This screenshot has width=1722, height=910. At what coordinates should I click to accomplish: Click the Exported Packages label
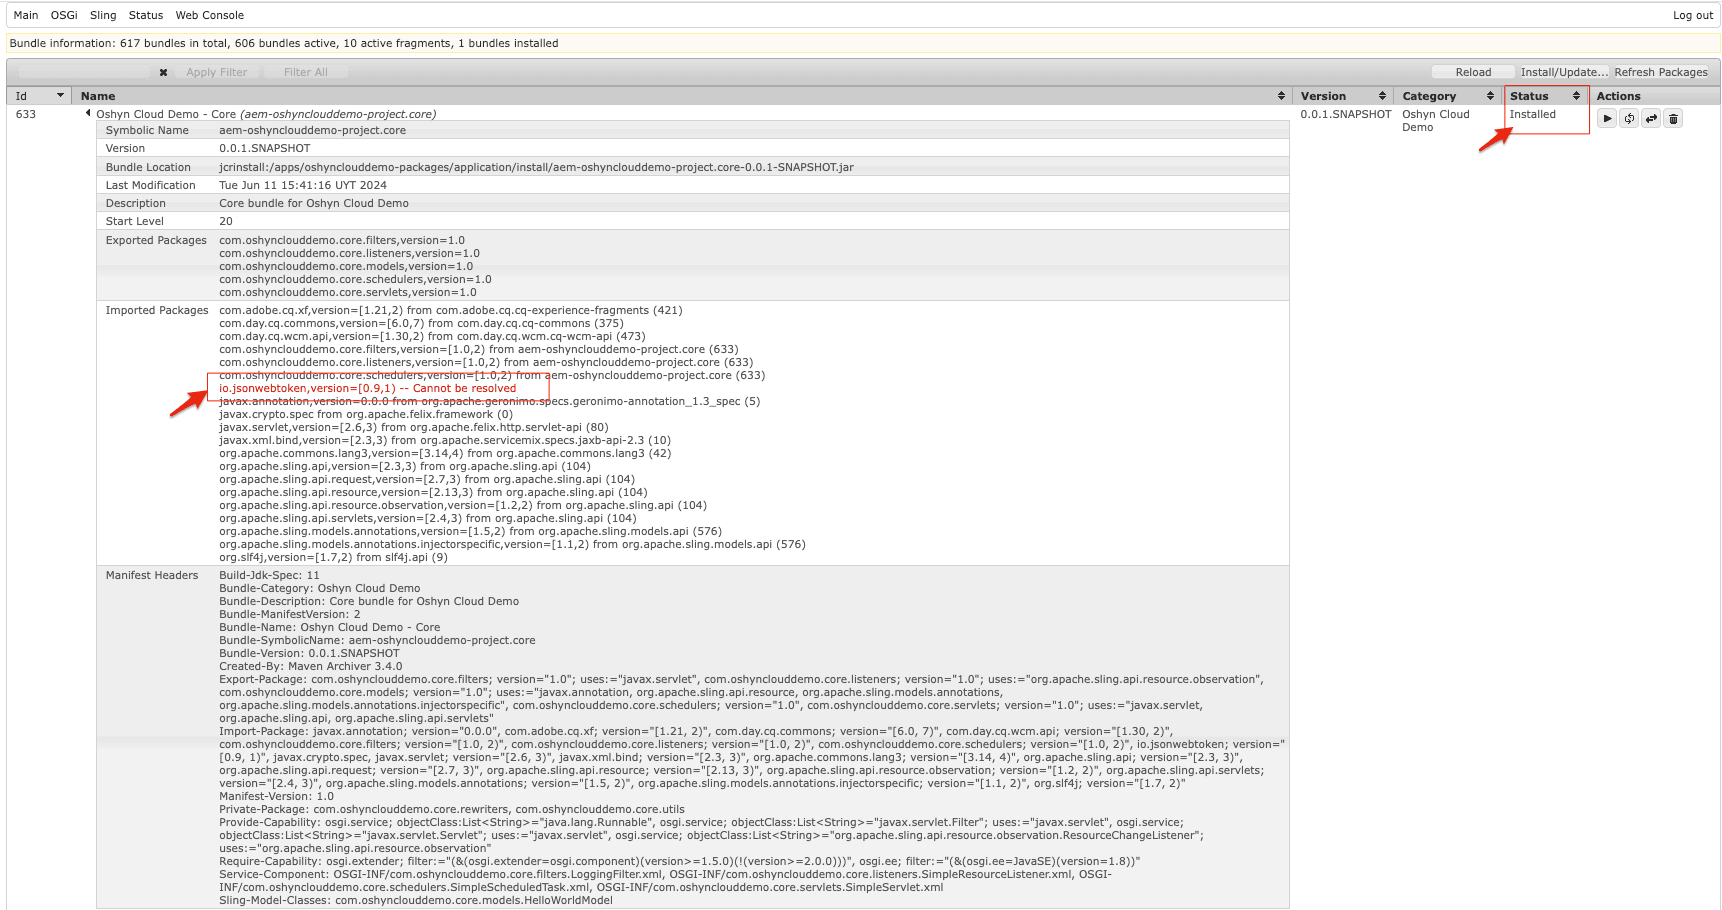156,240
